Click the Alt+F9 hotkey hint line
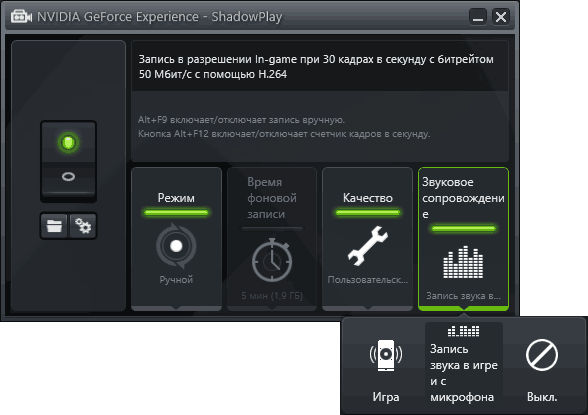 coord(241,120)
